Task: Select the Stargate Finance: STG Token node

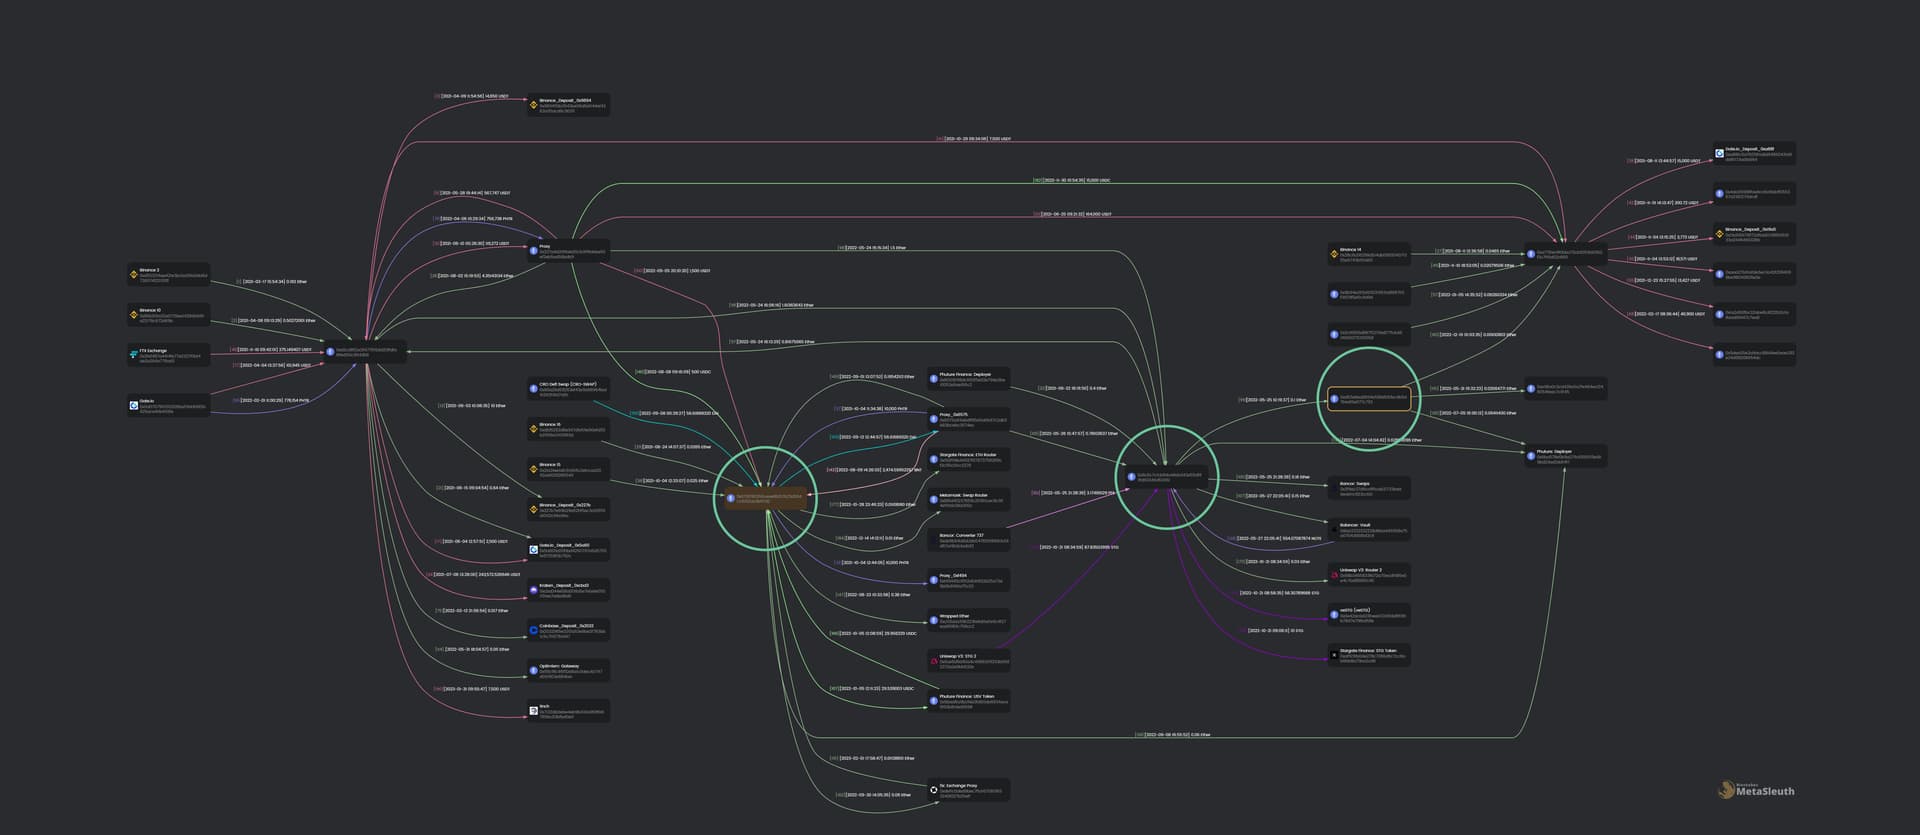Action: point(1367,655)
